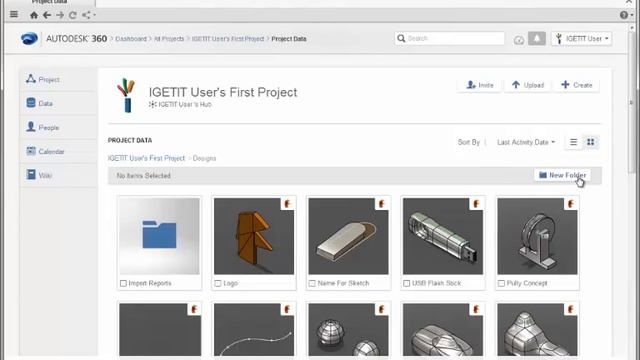Screen dimensions: 640x360
Task: Click the Create button
Action: pyautogui.click(x=576, y=85)
